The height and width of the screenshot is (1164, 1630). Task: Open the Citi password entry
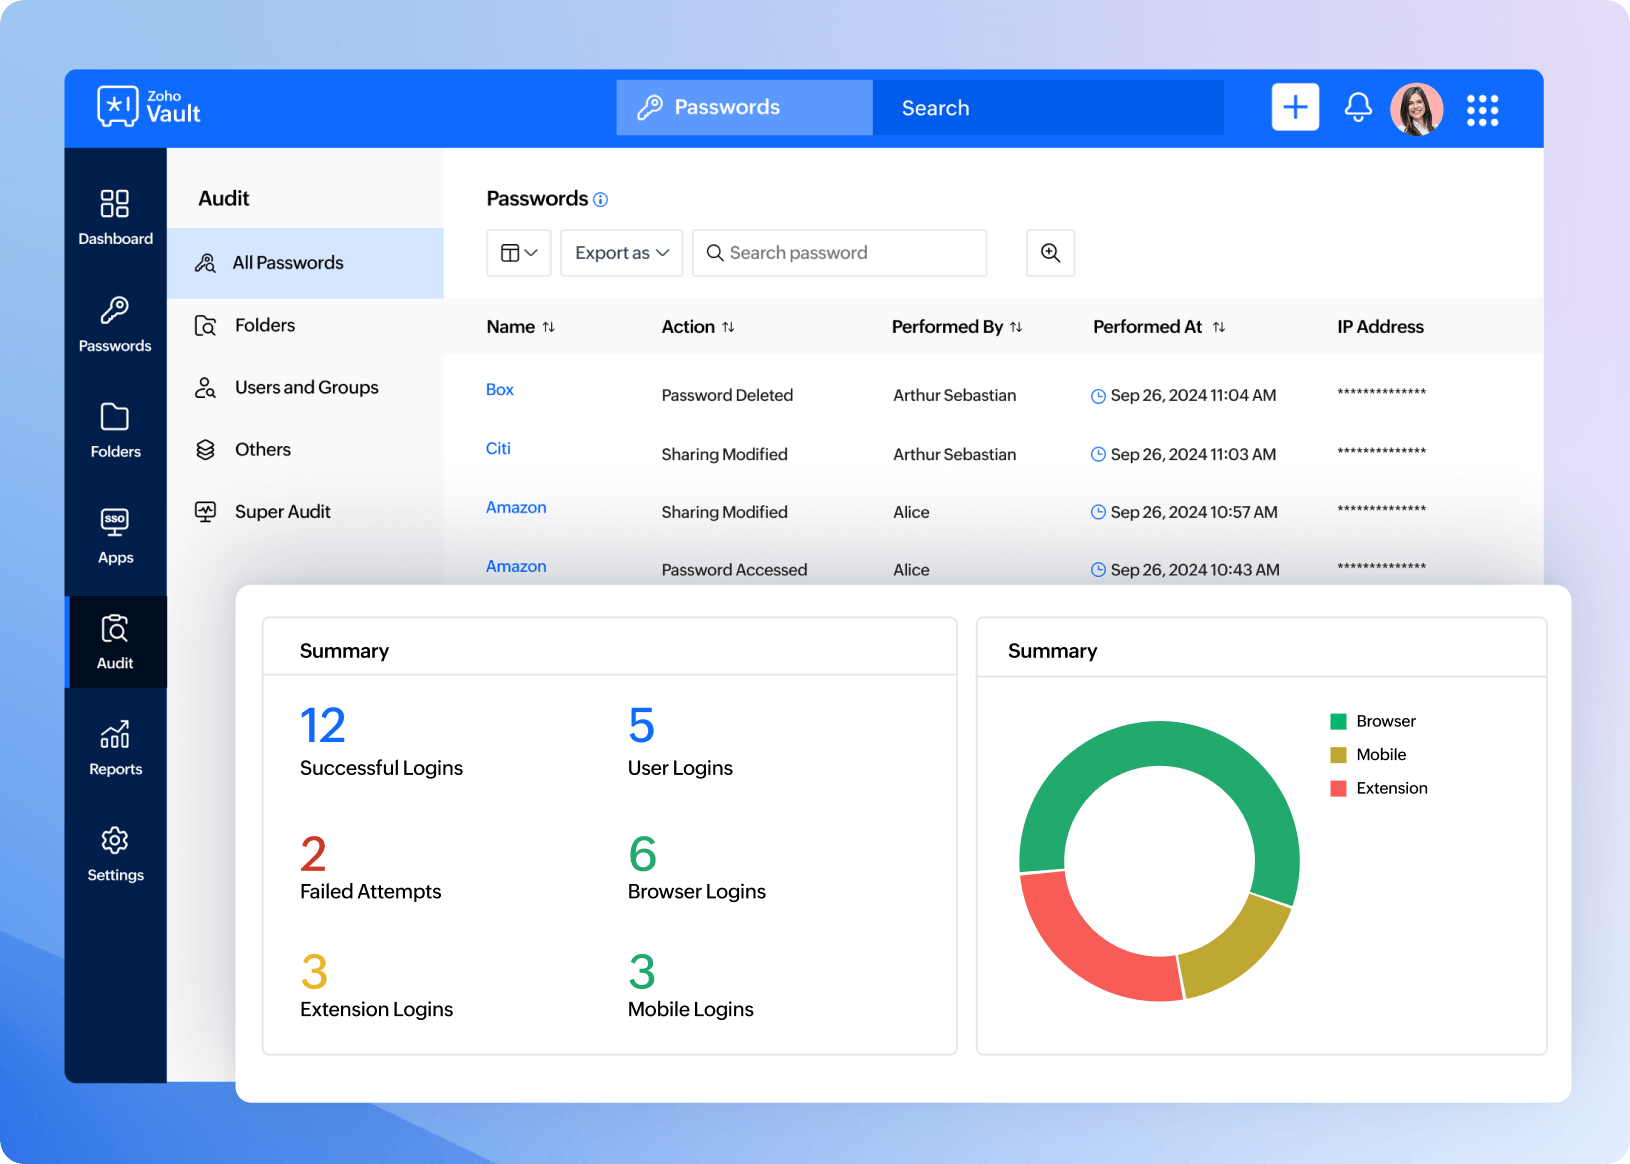(x=498, y=448)
